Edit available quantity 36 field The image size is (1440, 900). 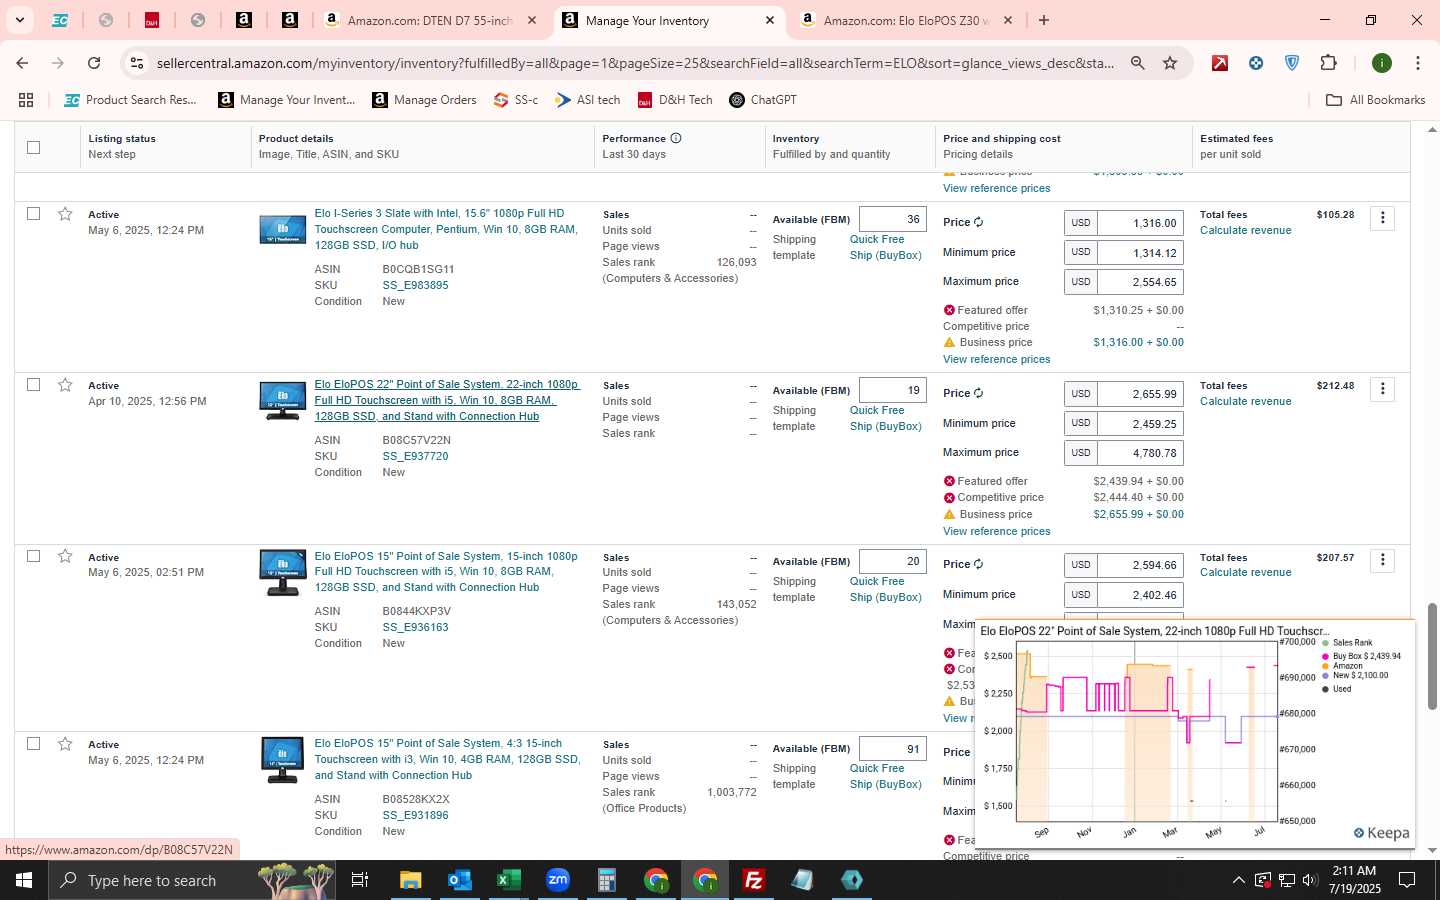pos(892,219)
